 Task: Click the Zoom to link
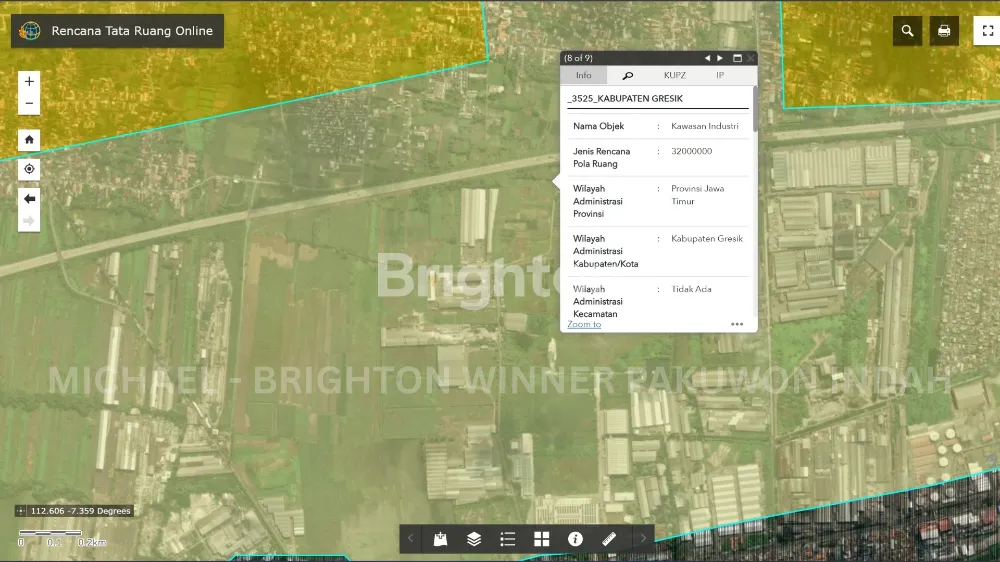coord(584,324)
